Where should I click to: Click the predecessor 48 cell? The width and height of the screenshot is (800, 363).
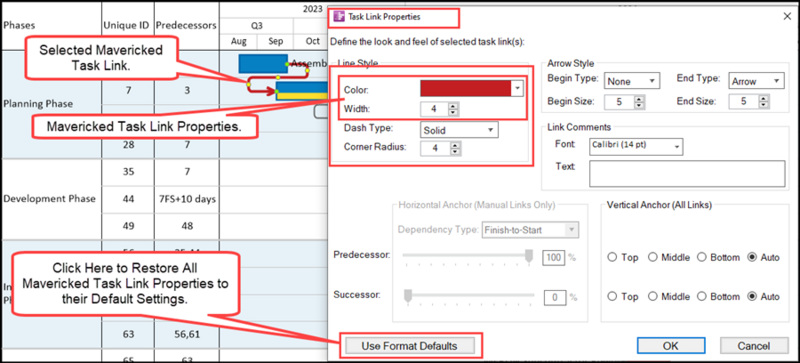[x=186, y=226]
